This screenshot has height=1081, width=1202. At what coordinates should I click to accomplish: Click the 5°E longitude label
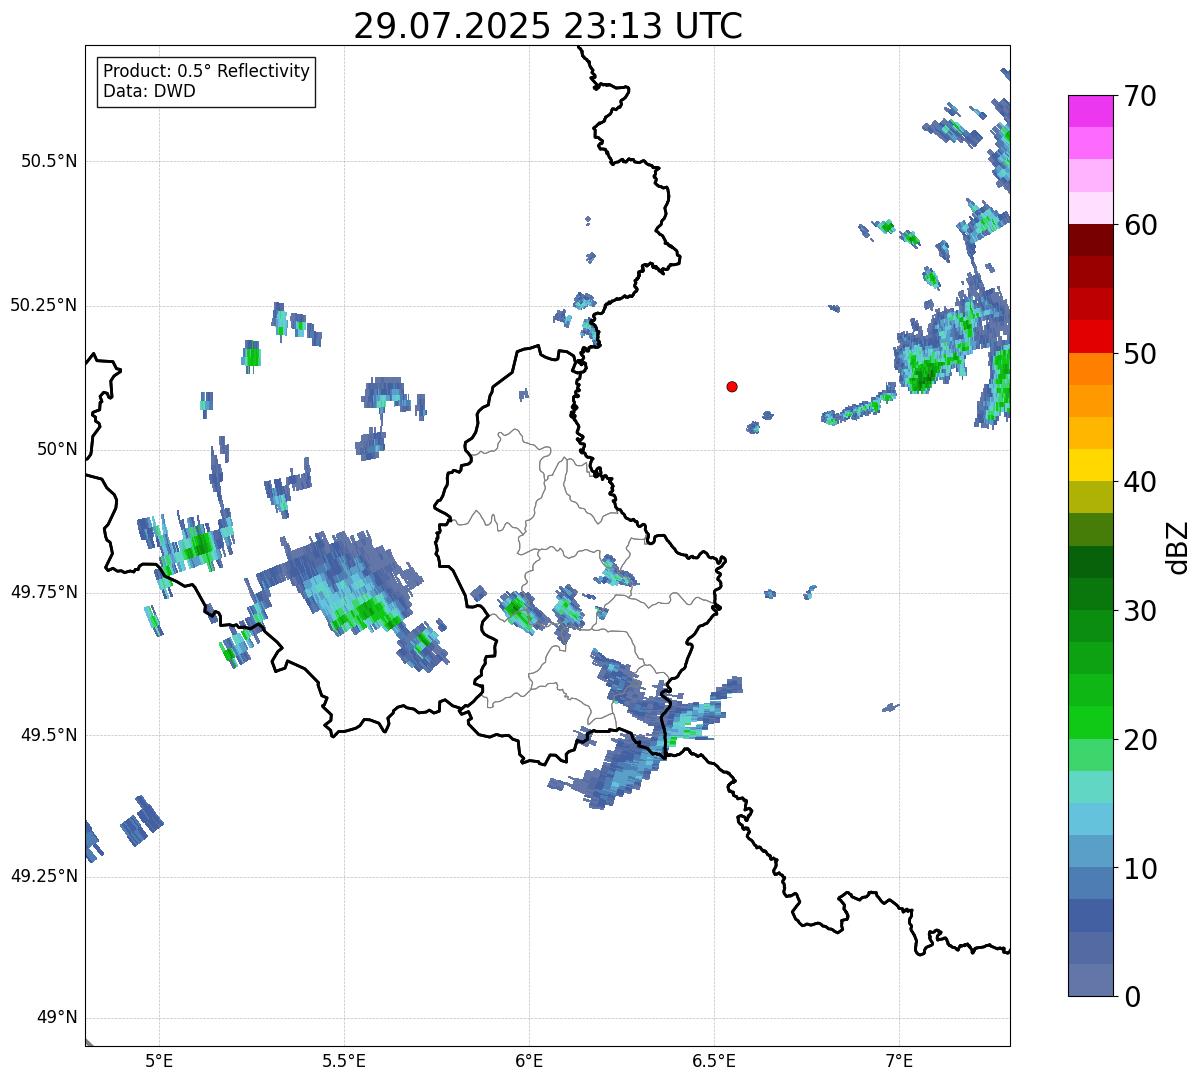[x=159, y=1061]
